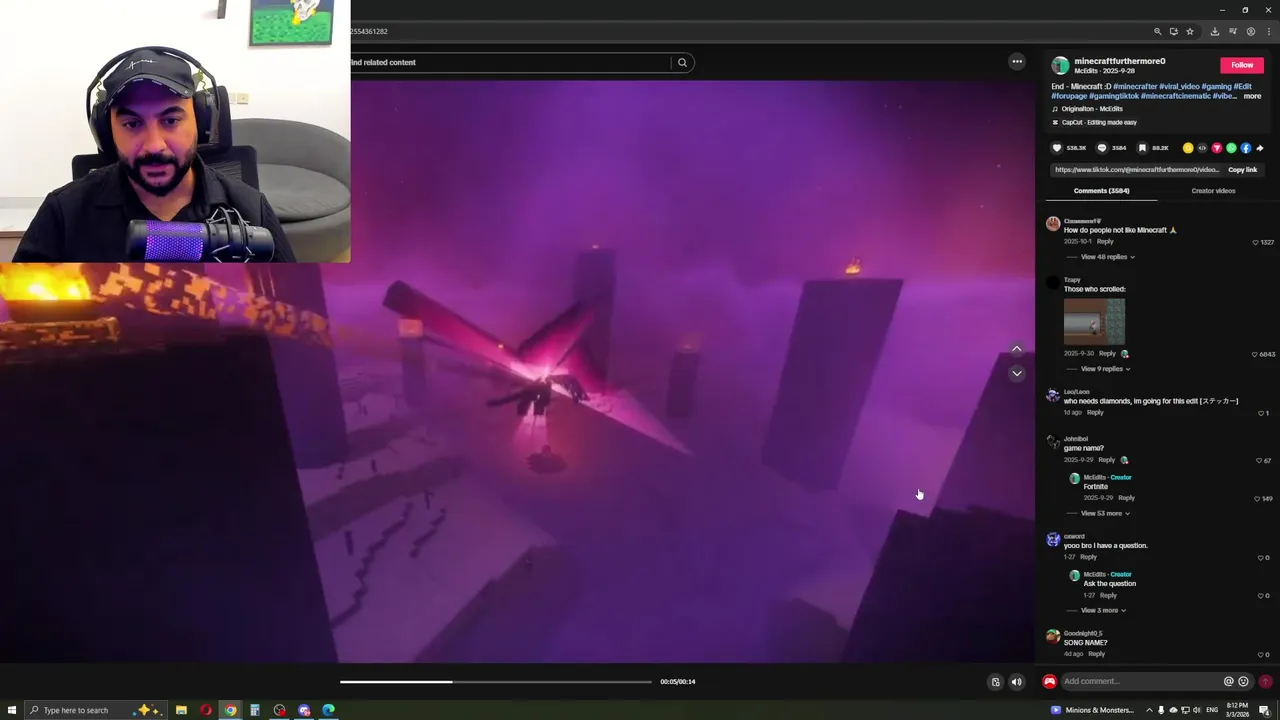The width and height of the screenshot is (1280, 720).
Task: Expand 'View 3 more' replies
Action: pos(1103,611)
